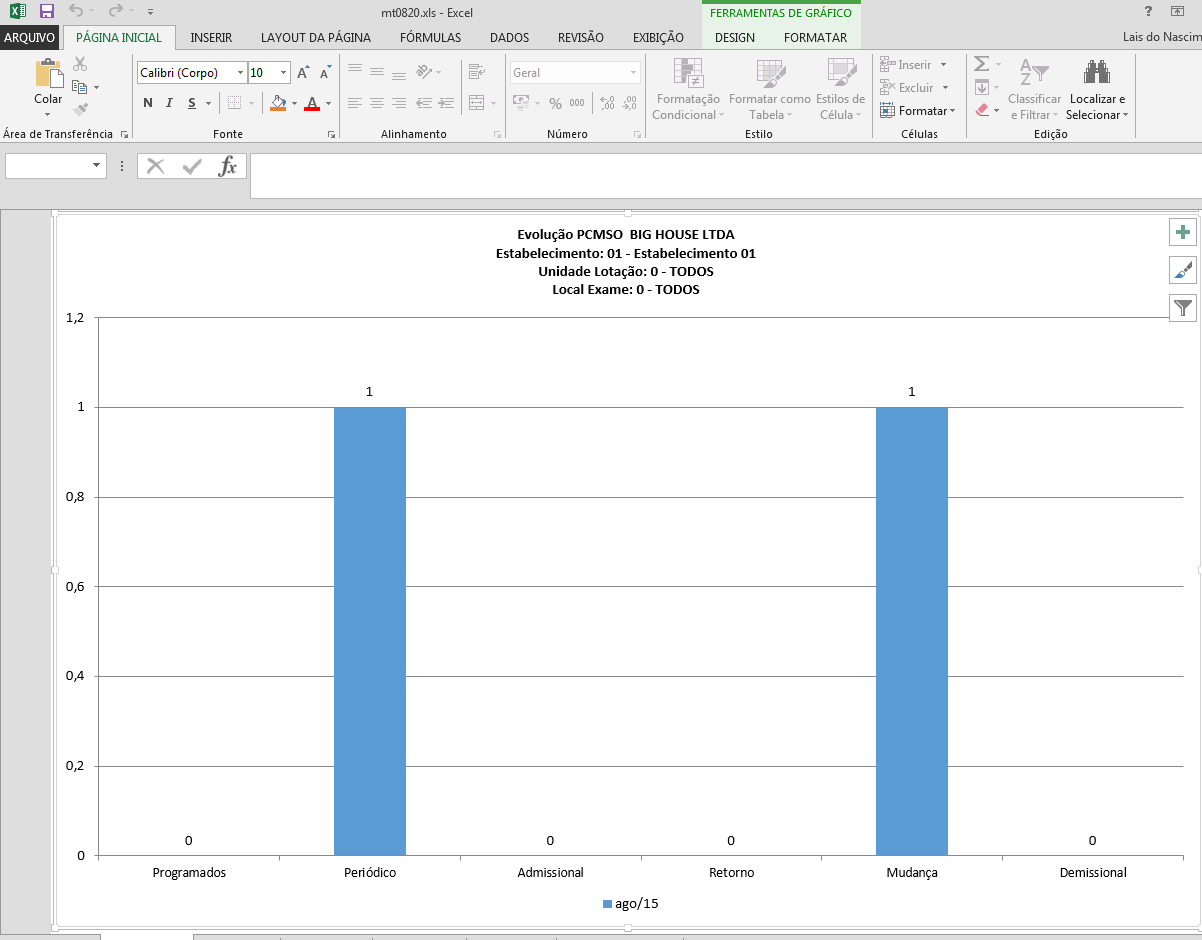Open Classificar e Filtrar menu
Viewport: 1202px width, 940px height.
click(x=1034, y=88)
